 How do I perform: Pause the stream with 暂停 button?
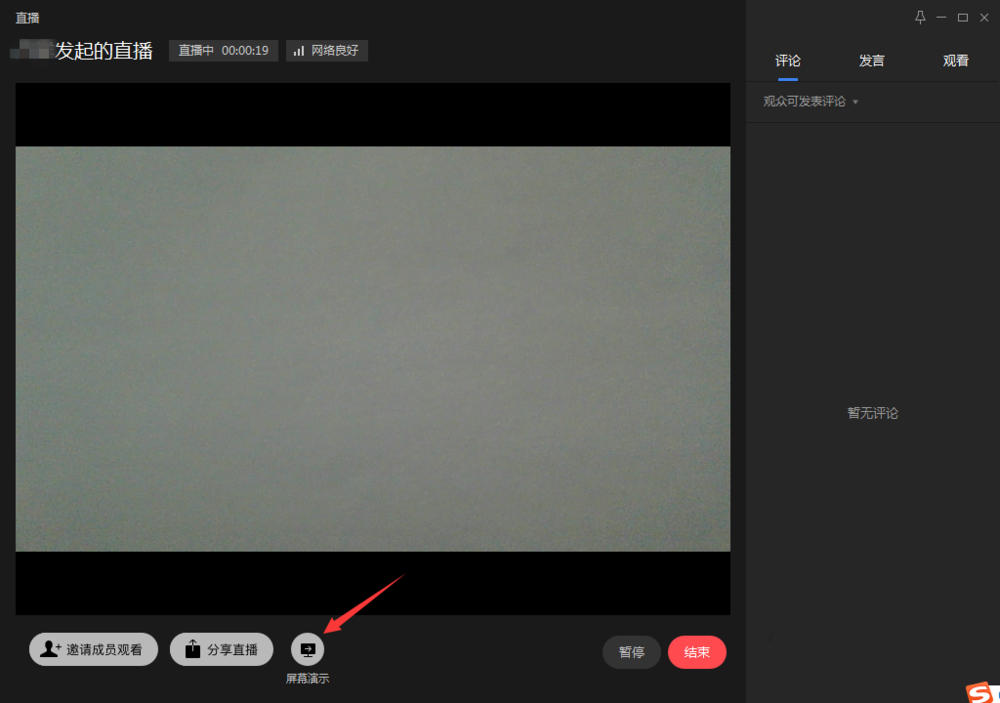631,652
